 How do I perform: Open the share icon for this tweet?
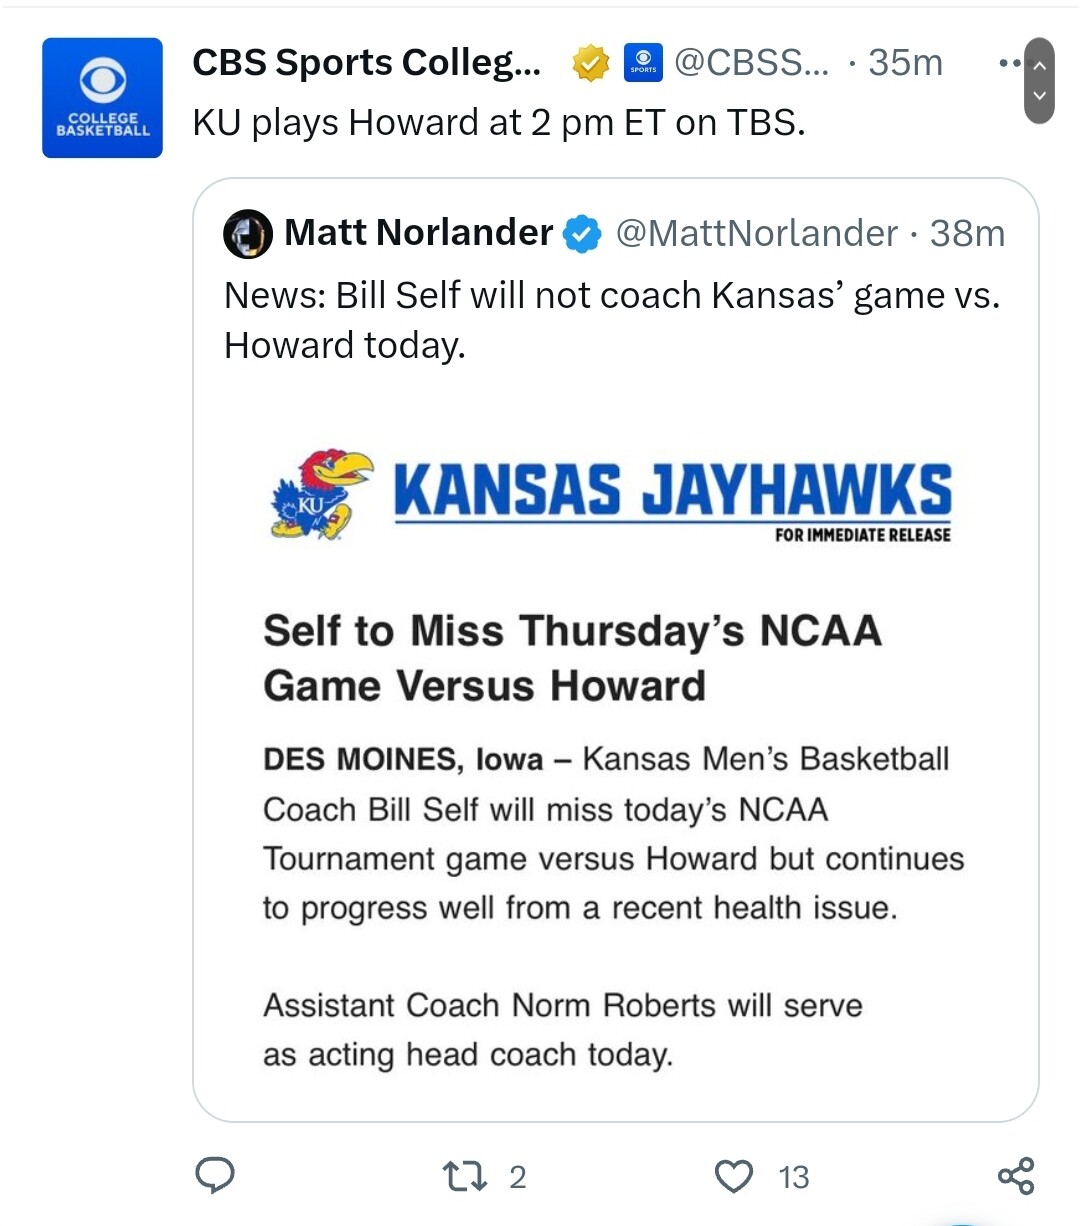click(1016, 1176)
